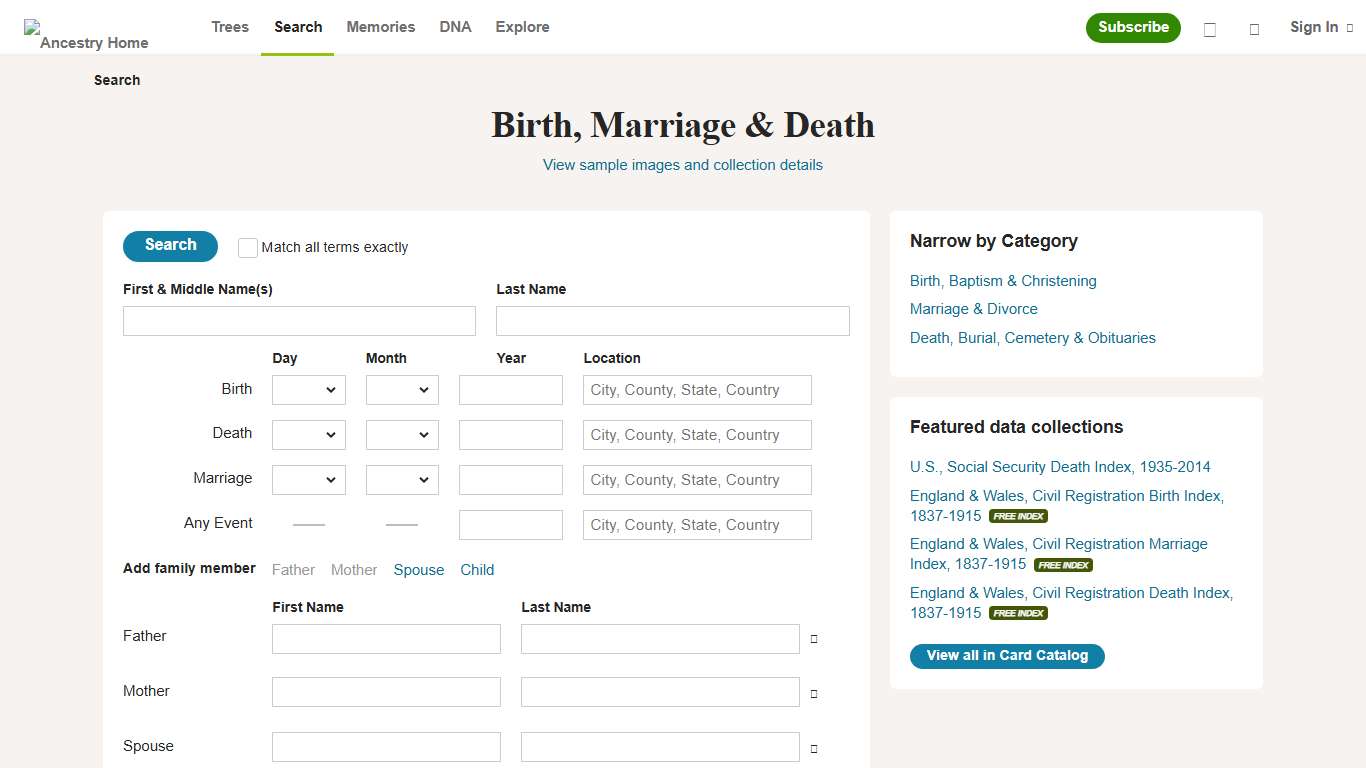The image size is (1366, 768).
Task: Open the Birth day dropdown
Action: [x=308, y=389]
